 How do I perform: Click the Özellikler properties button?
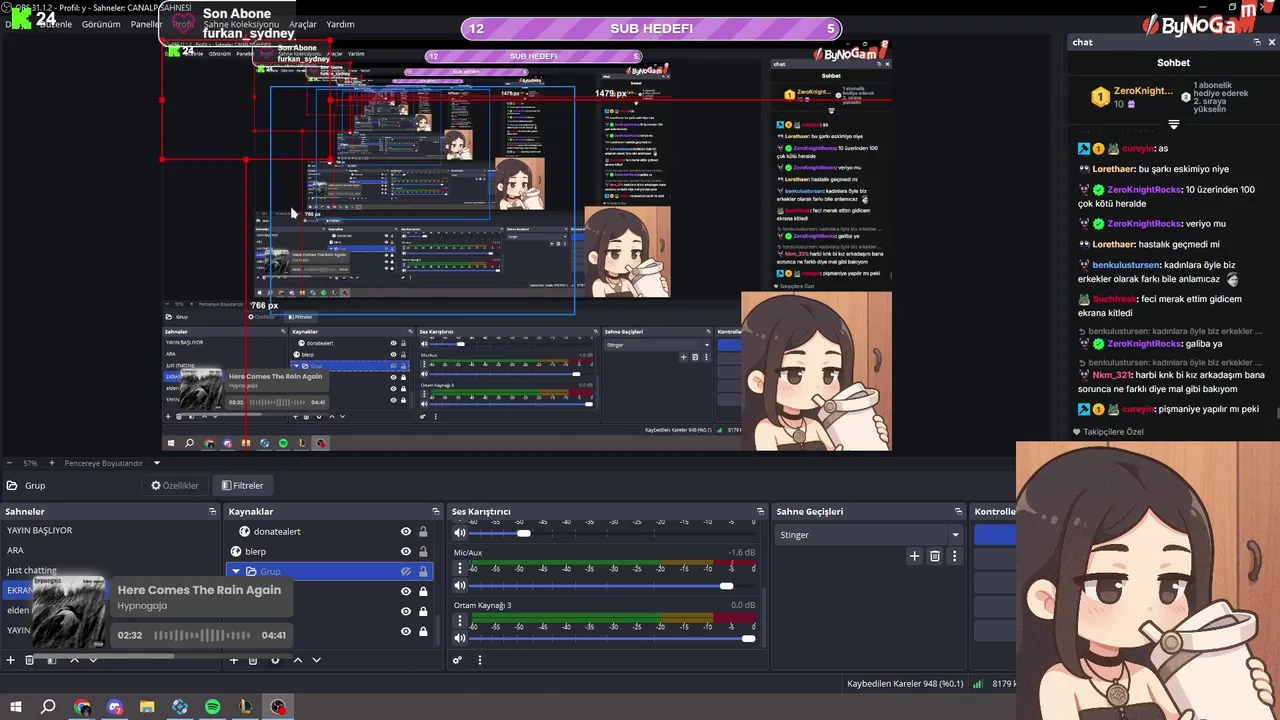(x=175, y=485)
